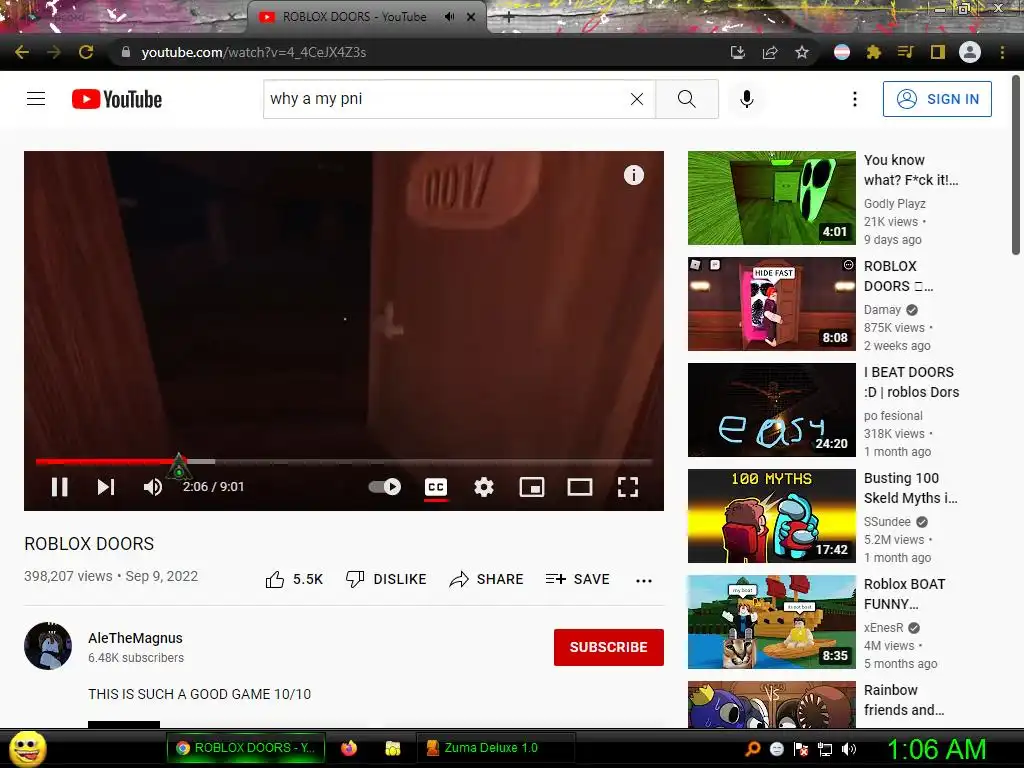1024x768 pixels.
Task: Click the round striped extension icon in the toolbar
Action: [x=842, y=52]
